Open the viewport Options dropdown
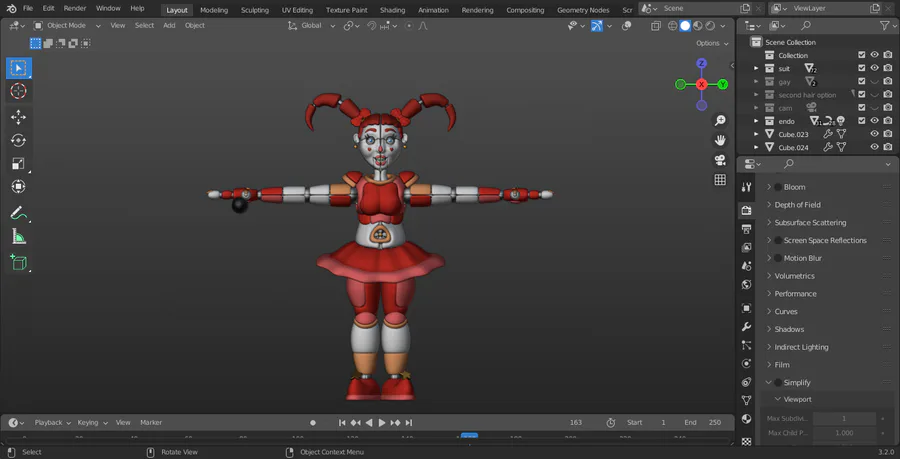 pos(712,43)
